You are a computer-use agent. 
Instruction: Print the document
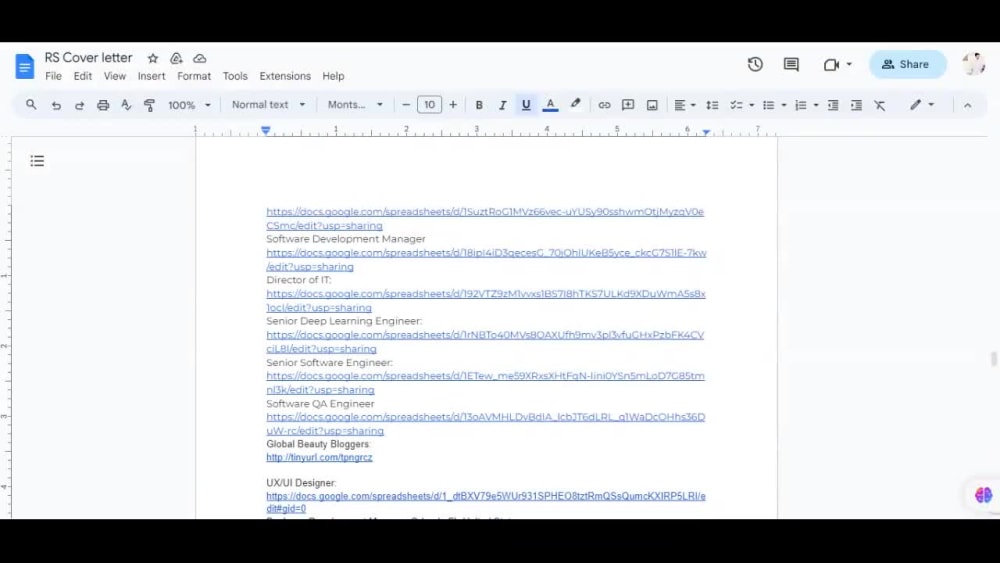pyautogui.click(x=103, y=105)
